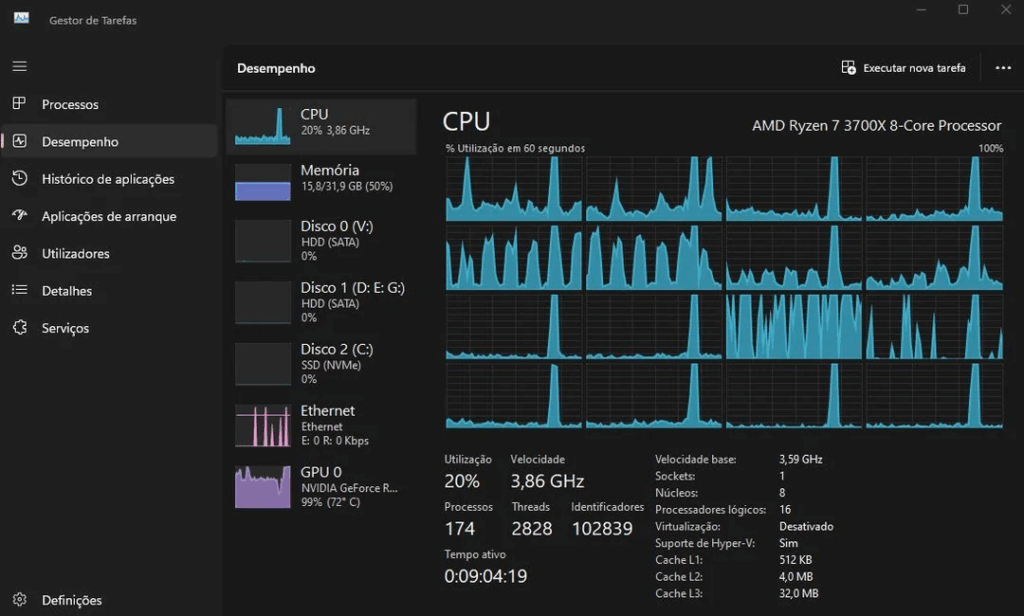The image size is (1024, 616).
Task: Click the 20% Utilização value
Action: pyautogui.click(x=462, y=481)
